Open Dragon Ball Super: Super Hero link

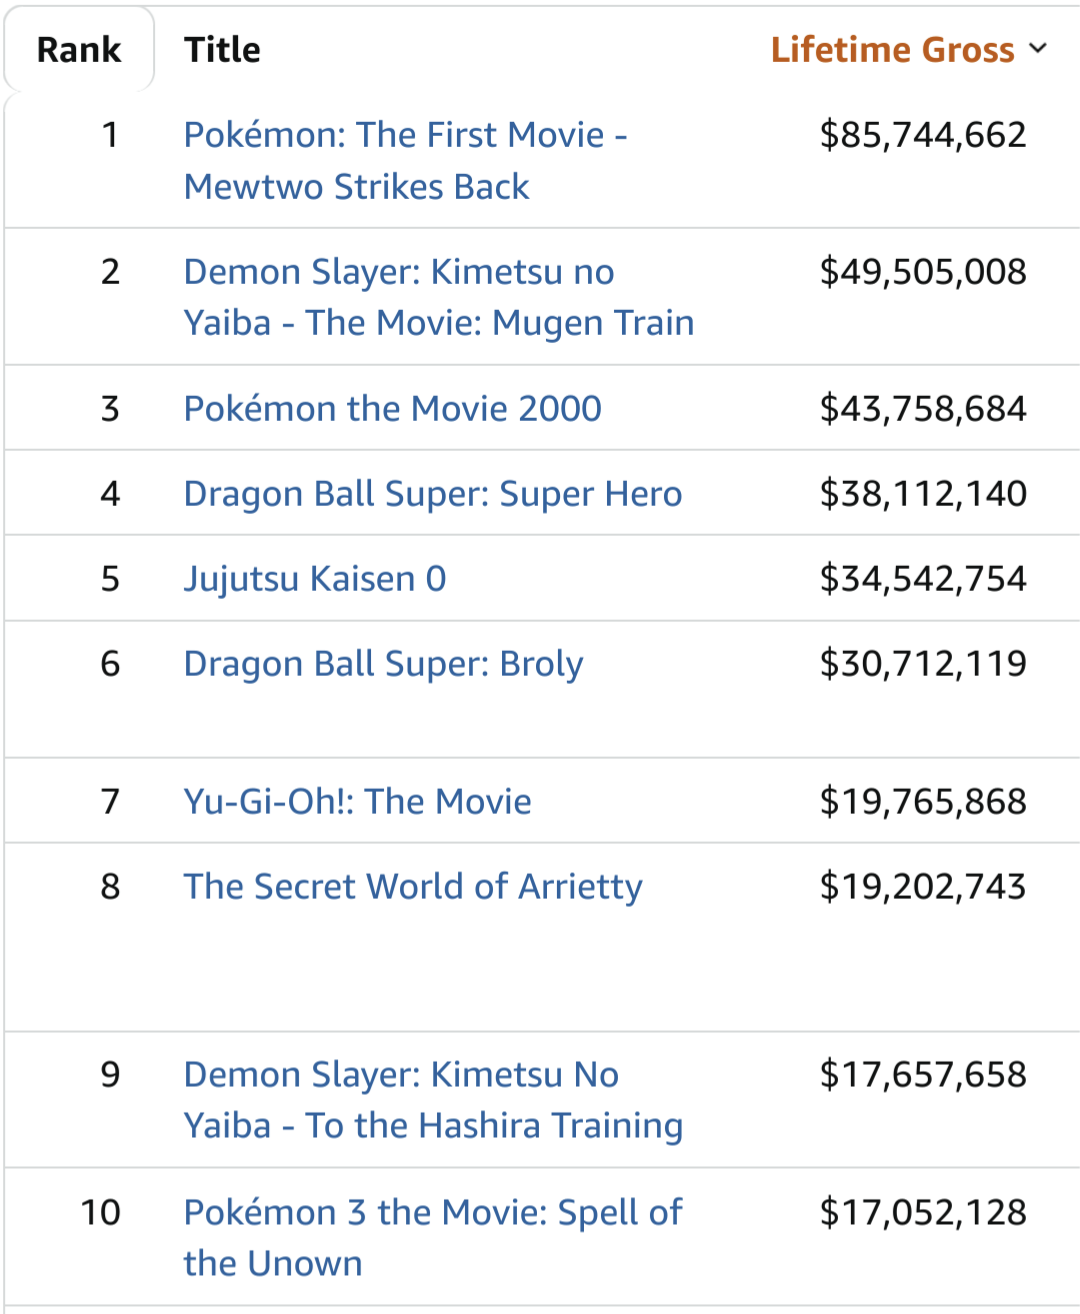coord(433,494)
